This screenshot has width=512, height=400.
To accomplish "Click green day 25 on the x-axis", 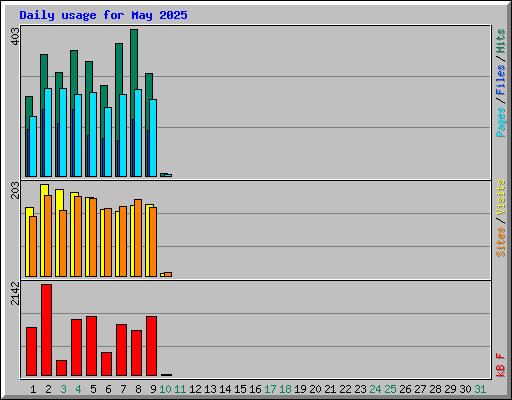I will [390, 389].
